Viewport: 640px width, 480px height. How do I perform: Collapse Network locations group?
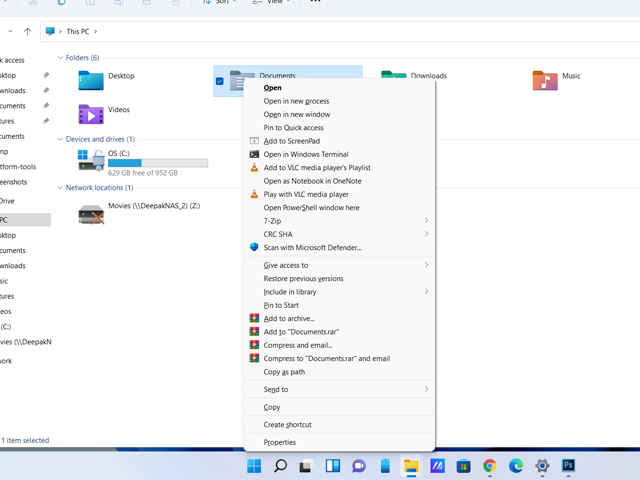pos(60,188)
